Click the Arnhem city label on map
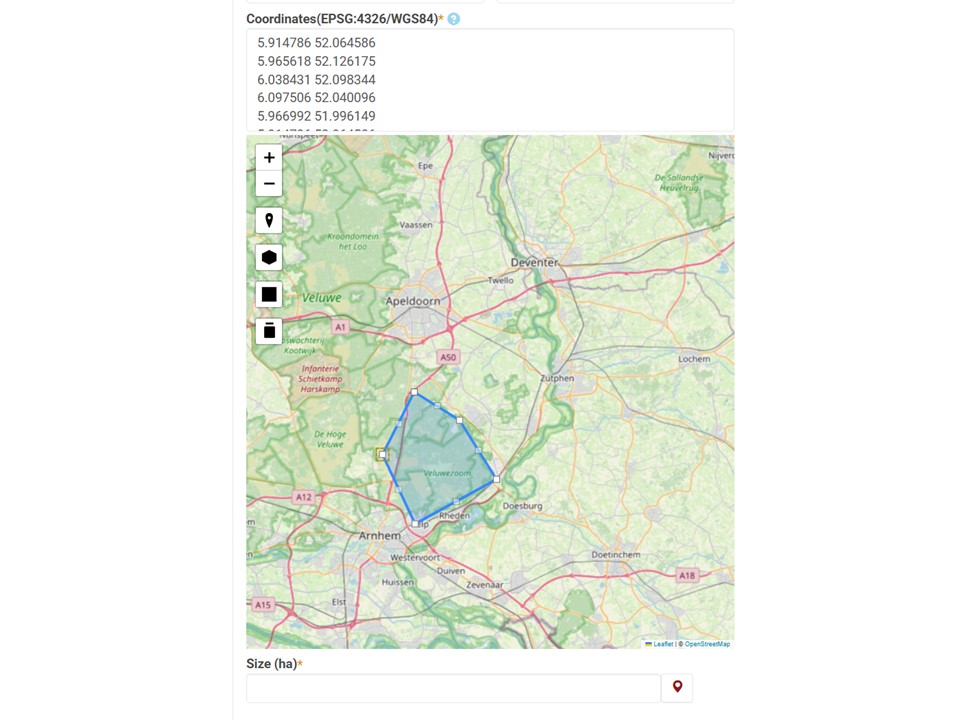976x720 pixels. [x=380, y=536]
